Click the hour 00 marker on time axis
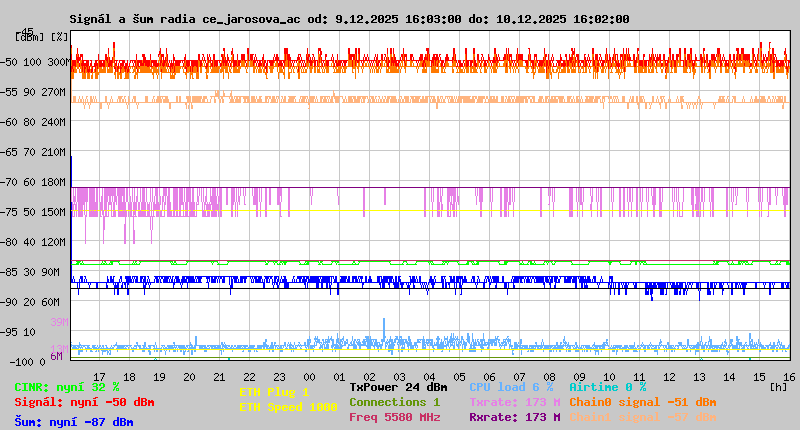The height and width of the screenshot is (430, 800). 340,376
